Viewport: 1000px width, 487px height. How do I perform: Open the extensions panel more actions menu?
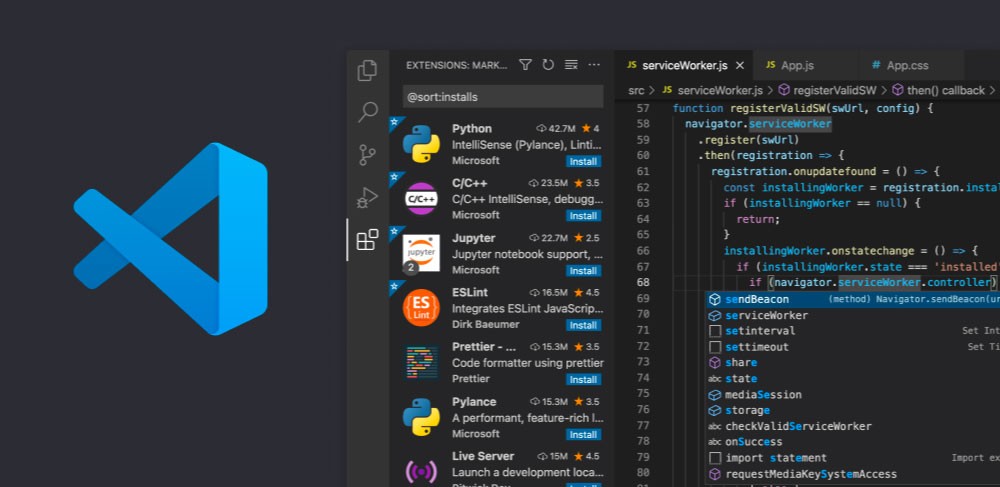594,65
